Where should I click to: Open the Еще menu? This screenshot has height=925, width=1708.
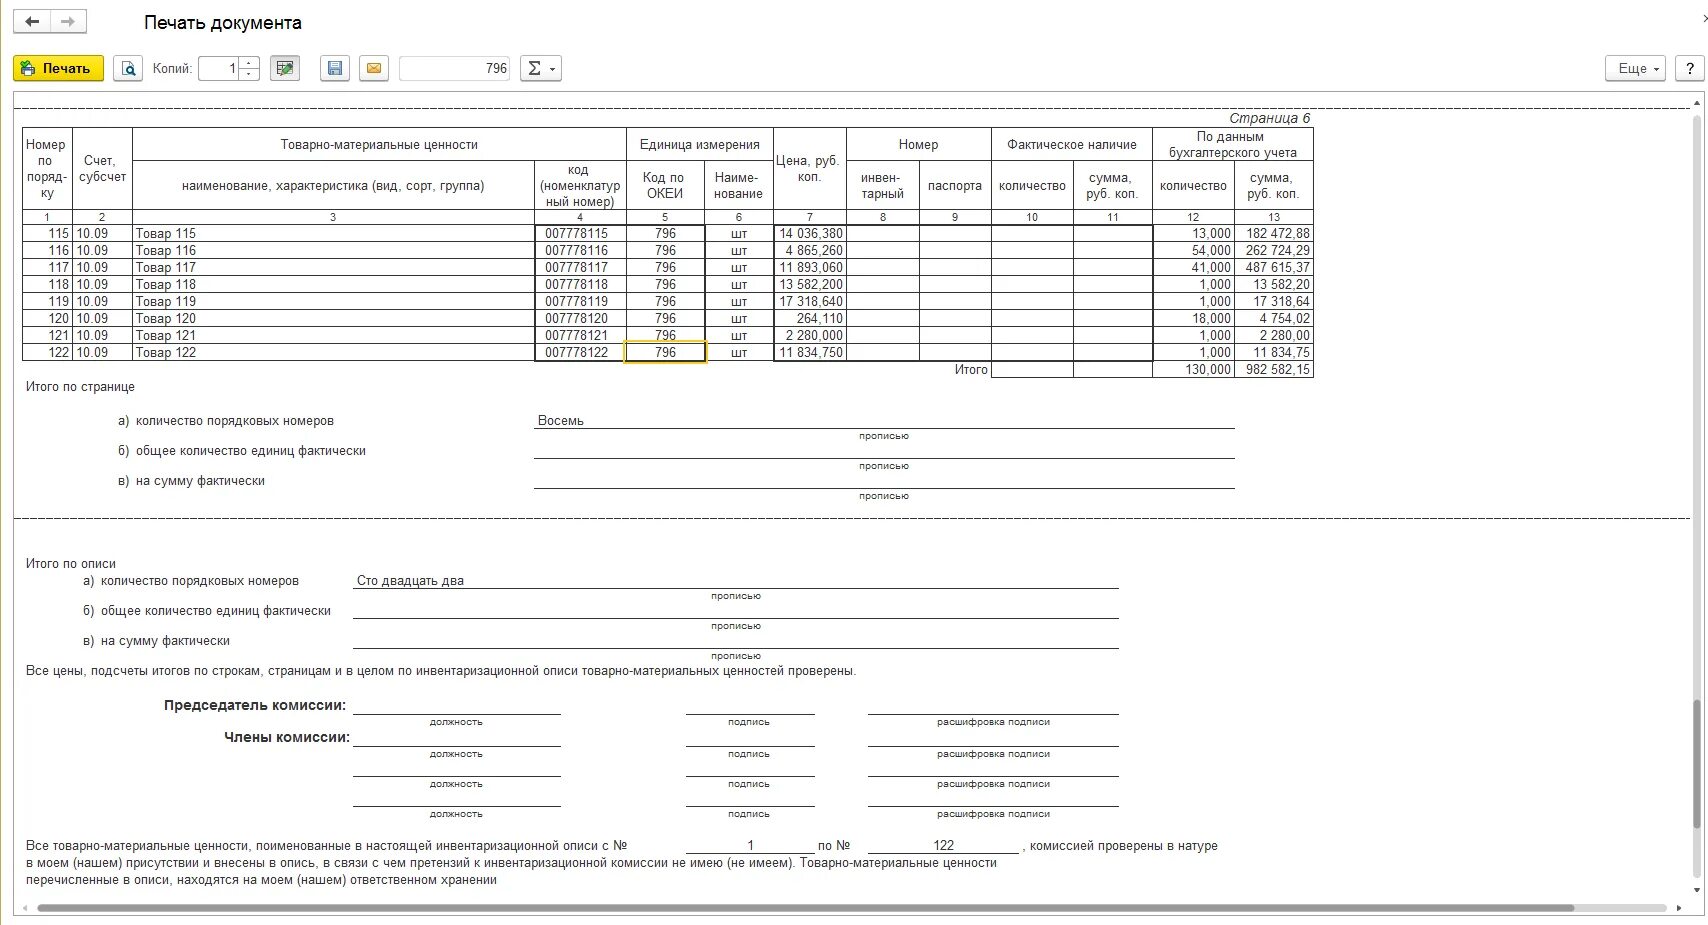[x=1636, y=68]
